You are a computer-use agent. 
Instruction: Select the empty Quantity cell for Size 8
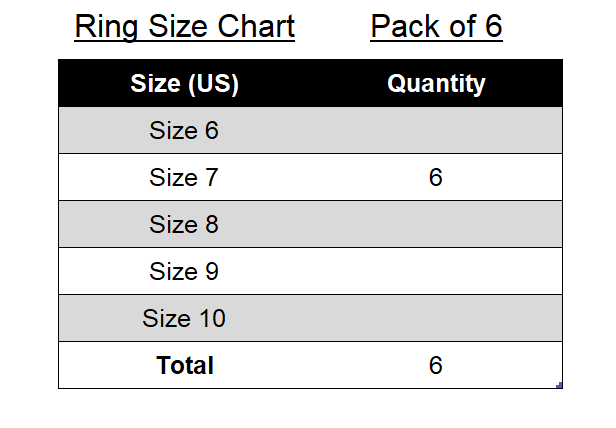(x=436, y=225)
